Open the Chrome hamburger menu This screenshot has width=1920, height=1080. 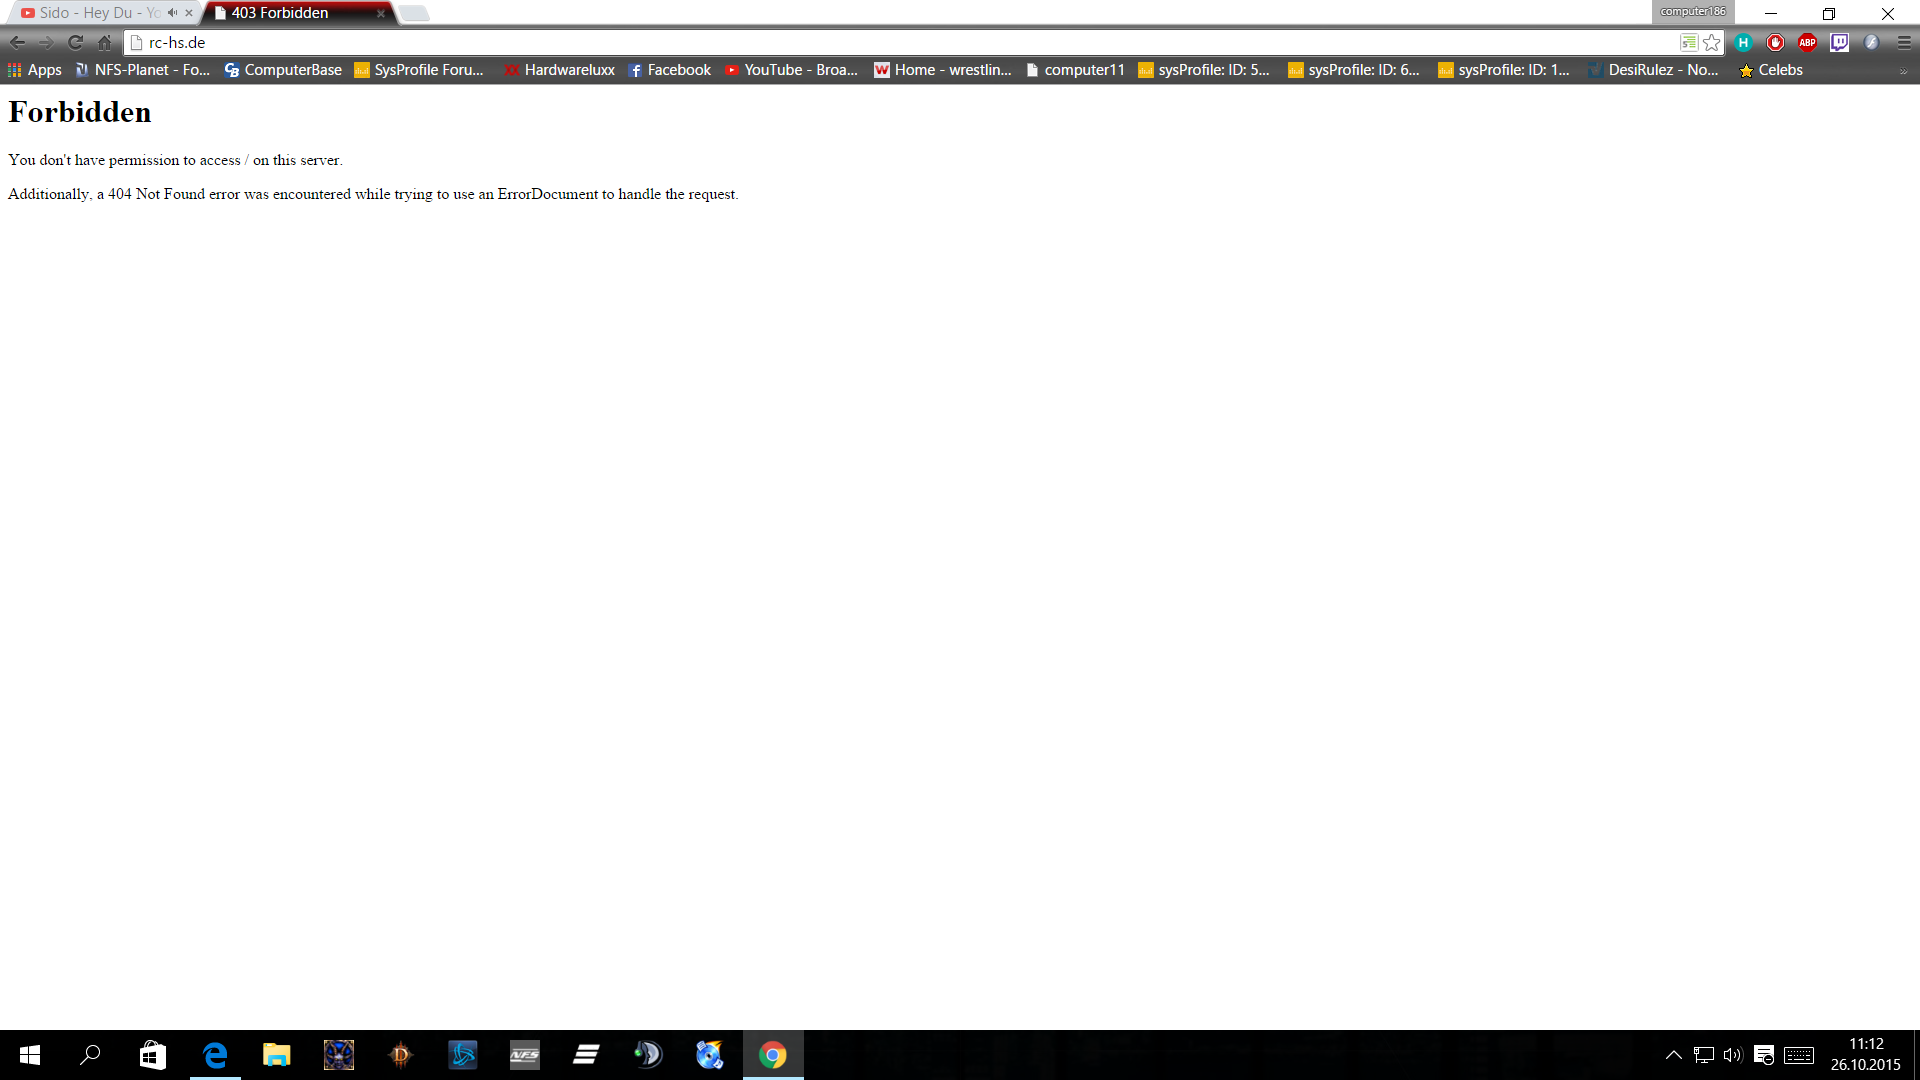click(x=1904, y=42)
